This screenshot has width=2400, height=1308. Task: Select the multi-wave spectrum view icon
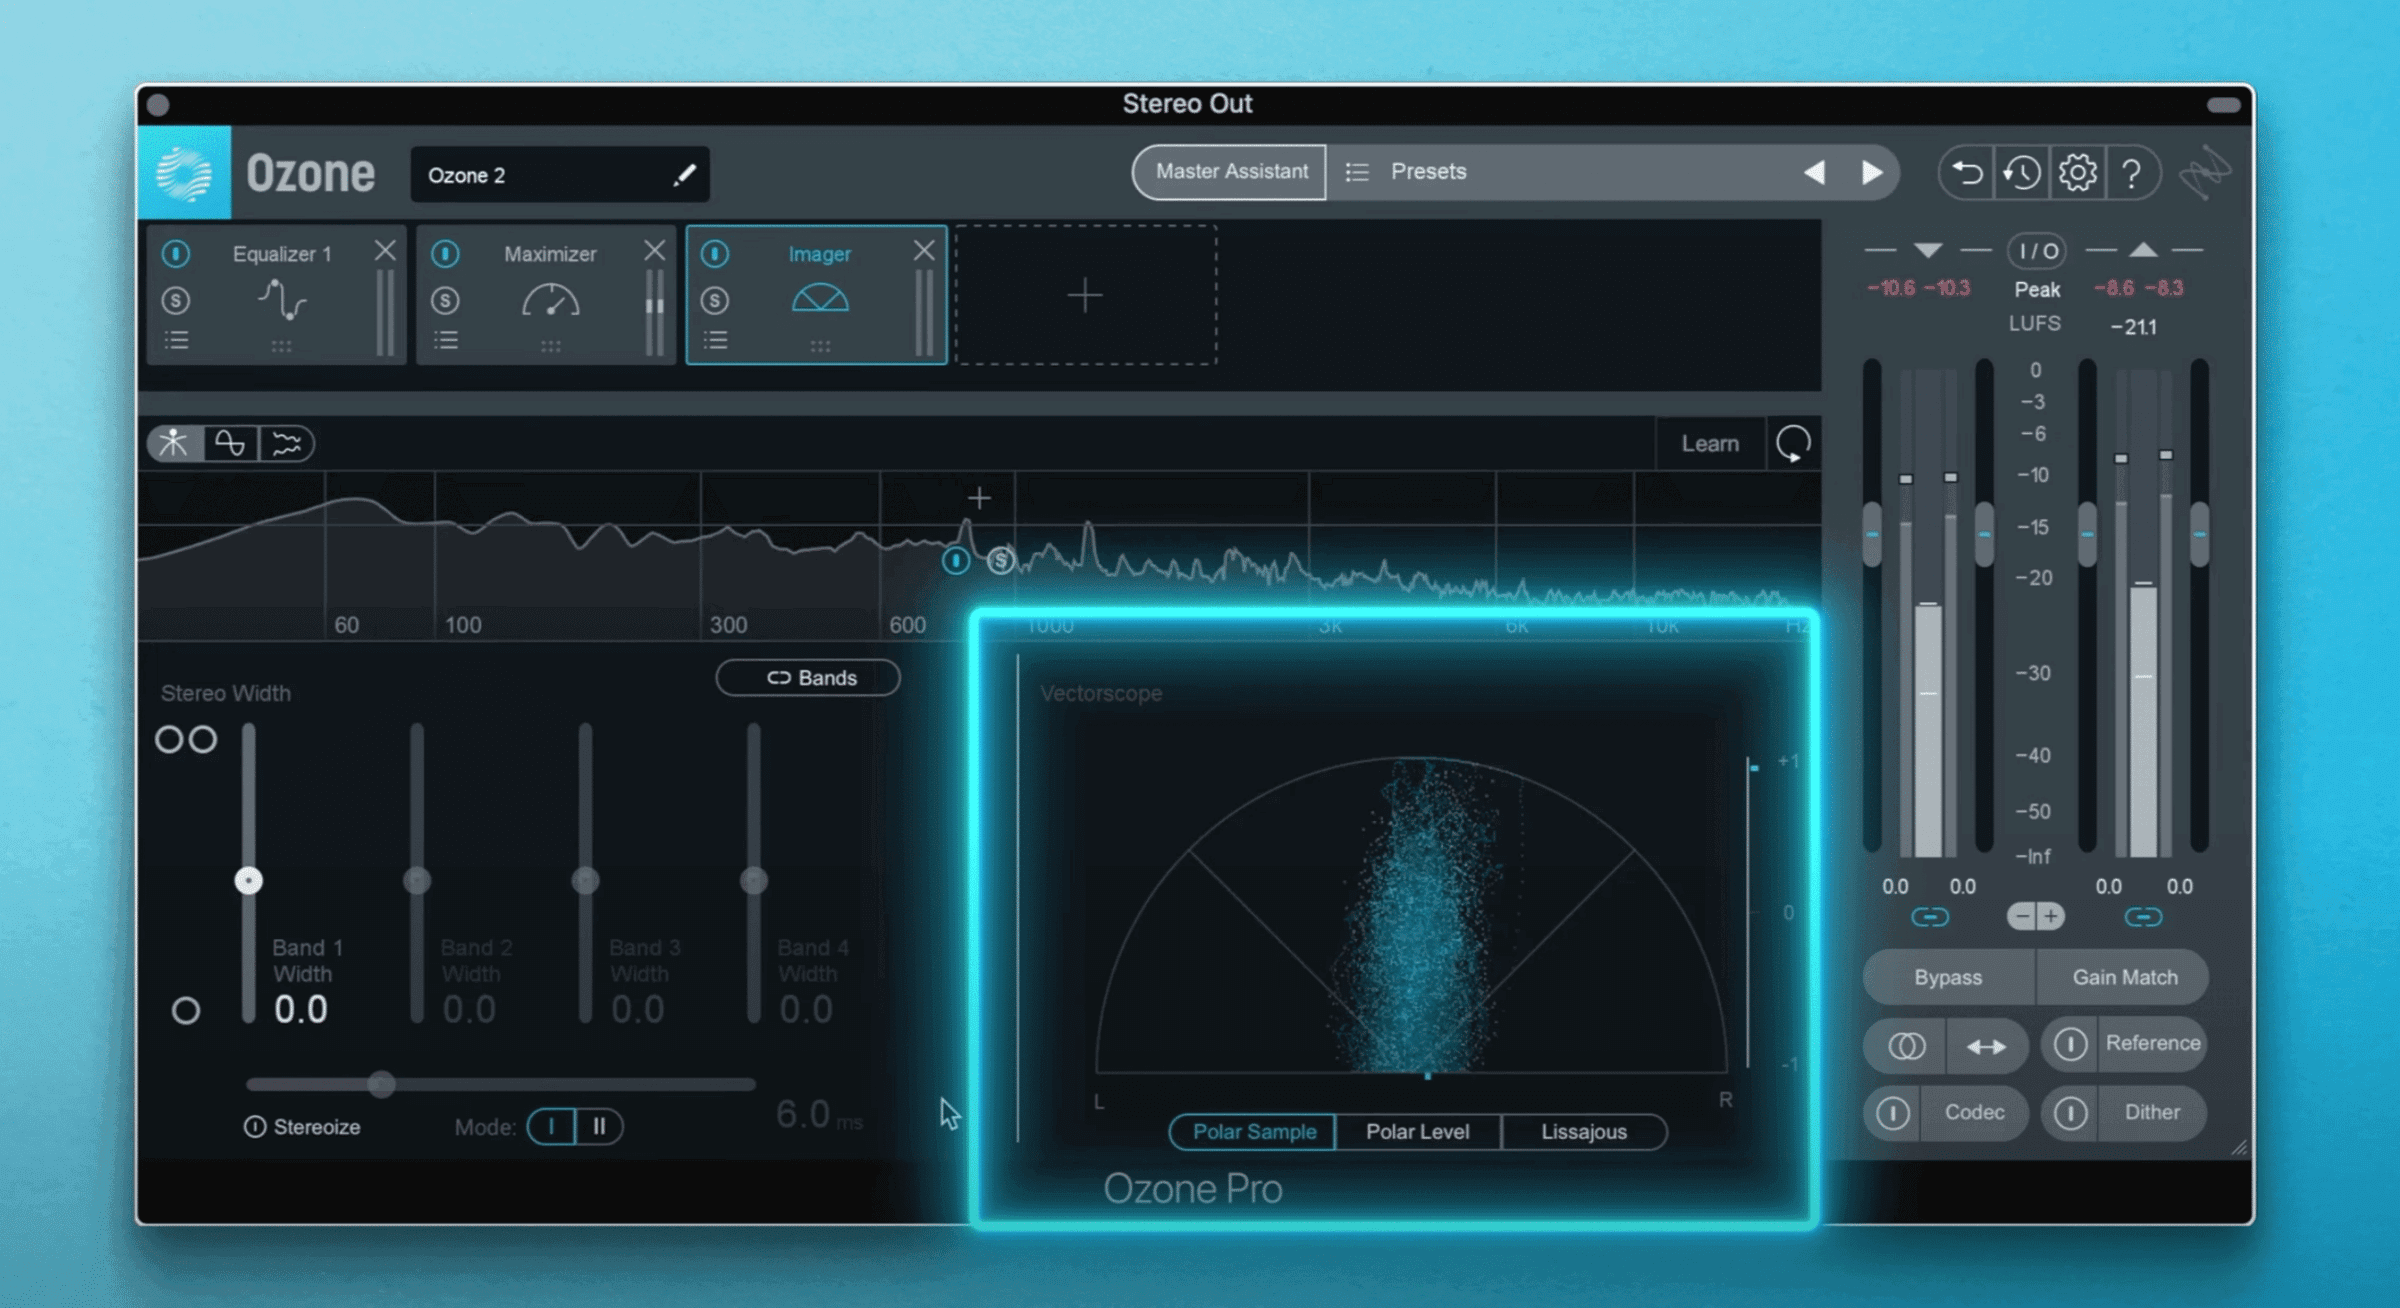click(x=287, y=443)
